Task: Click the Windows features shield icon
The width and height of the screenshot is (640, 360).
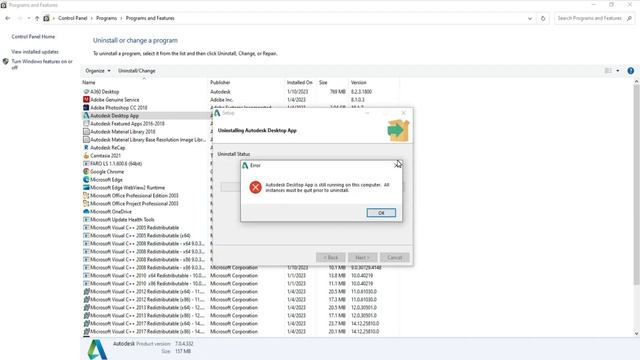Action: (x=6, y=62)
